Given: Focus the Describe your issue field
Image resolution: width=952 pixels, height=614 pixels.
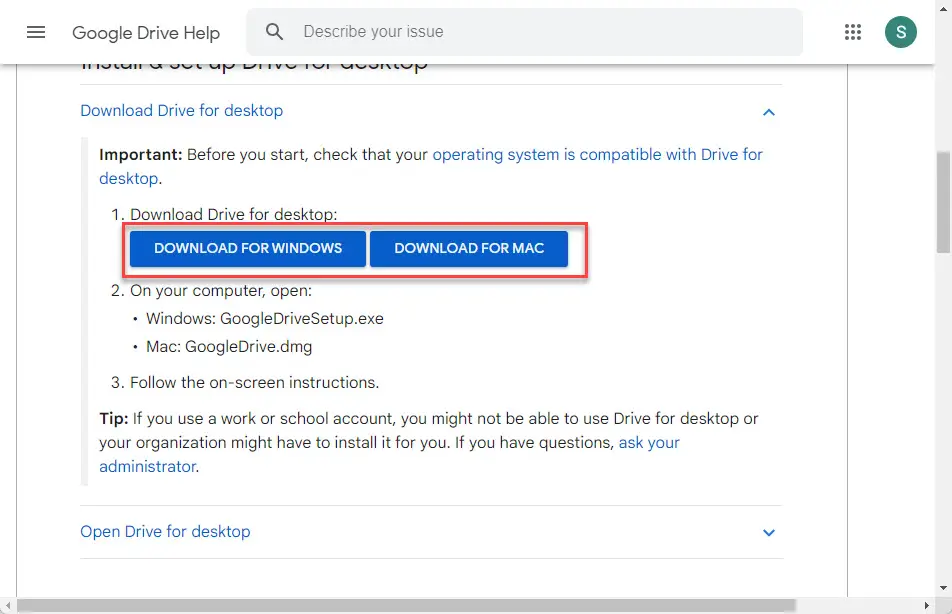Looking at the screenshot, I should (x=524, y=32).
